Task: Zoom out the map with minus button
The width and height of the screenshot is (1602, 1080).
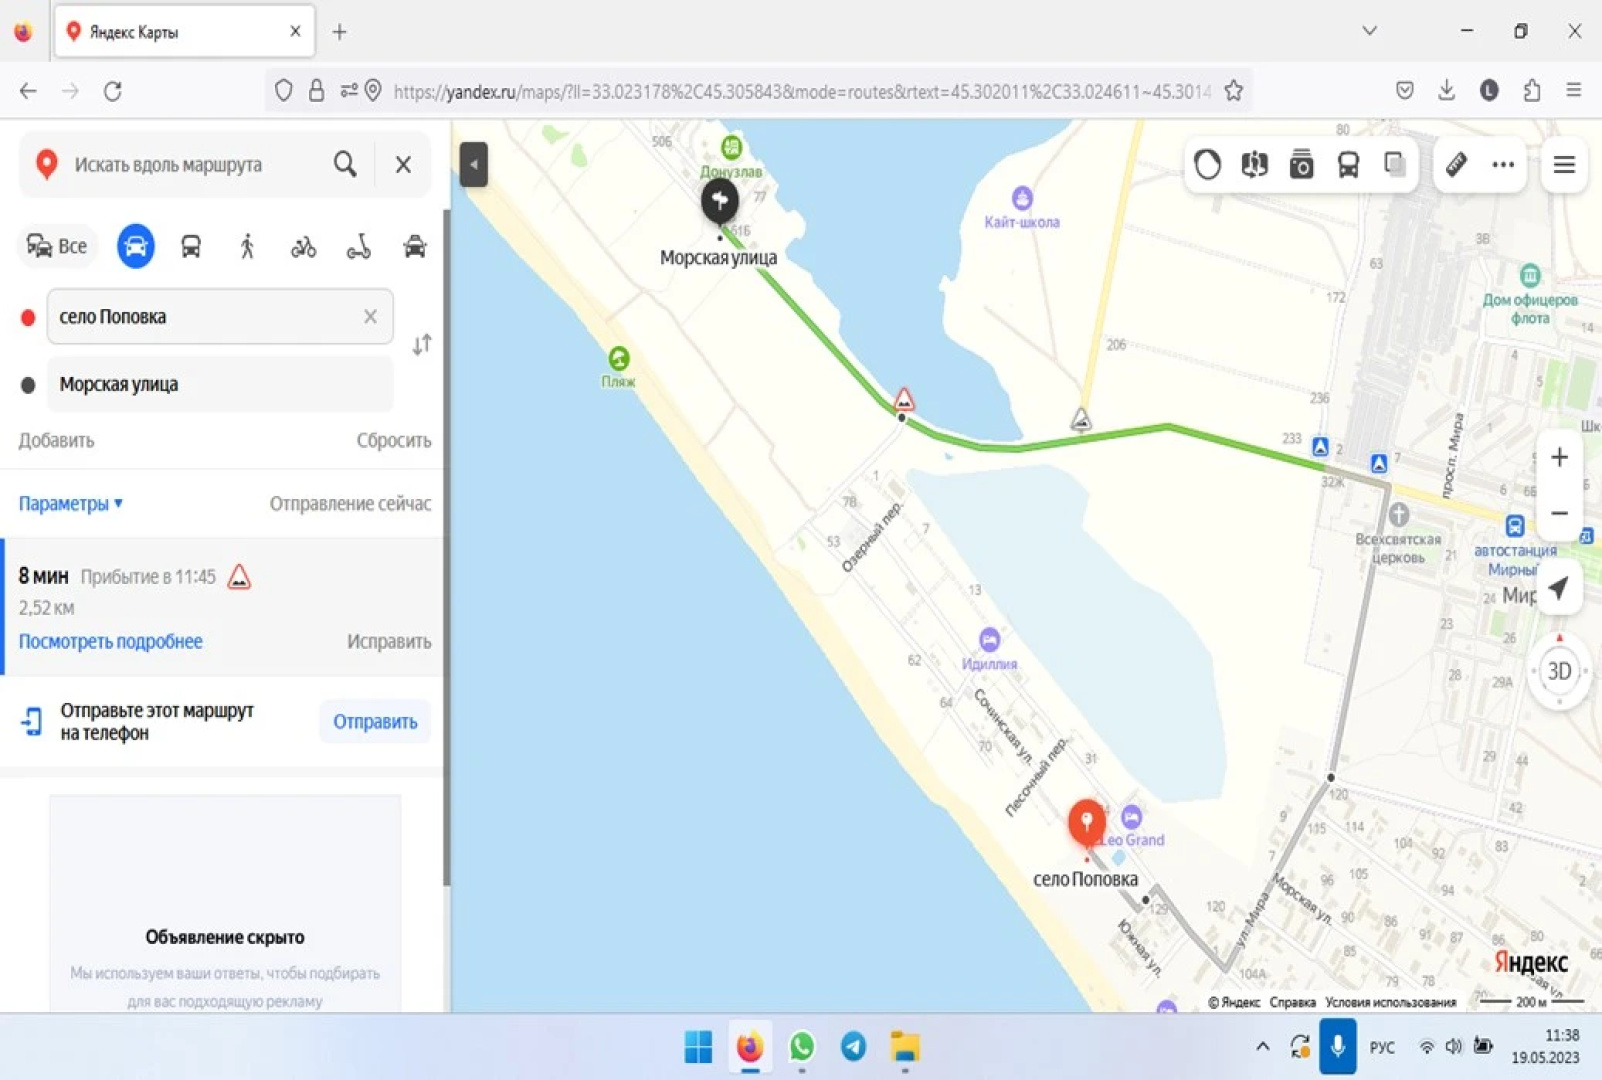Action: pyautogui.click(x=1559, y=513)
